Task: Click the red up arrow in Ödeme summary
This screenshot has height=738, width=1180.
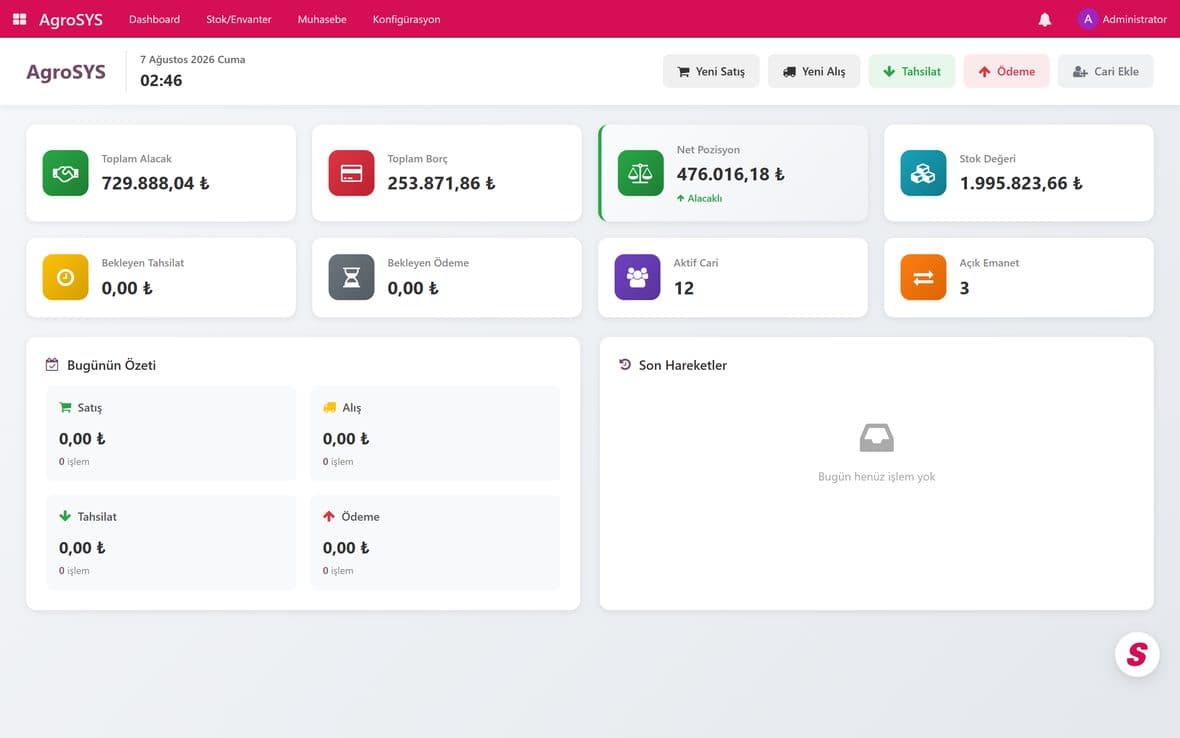Action: point(329,516)
